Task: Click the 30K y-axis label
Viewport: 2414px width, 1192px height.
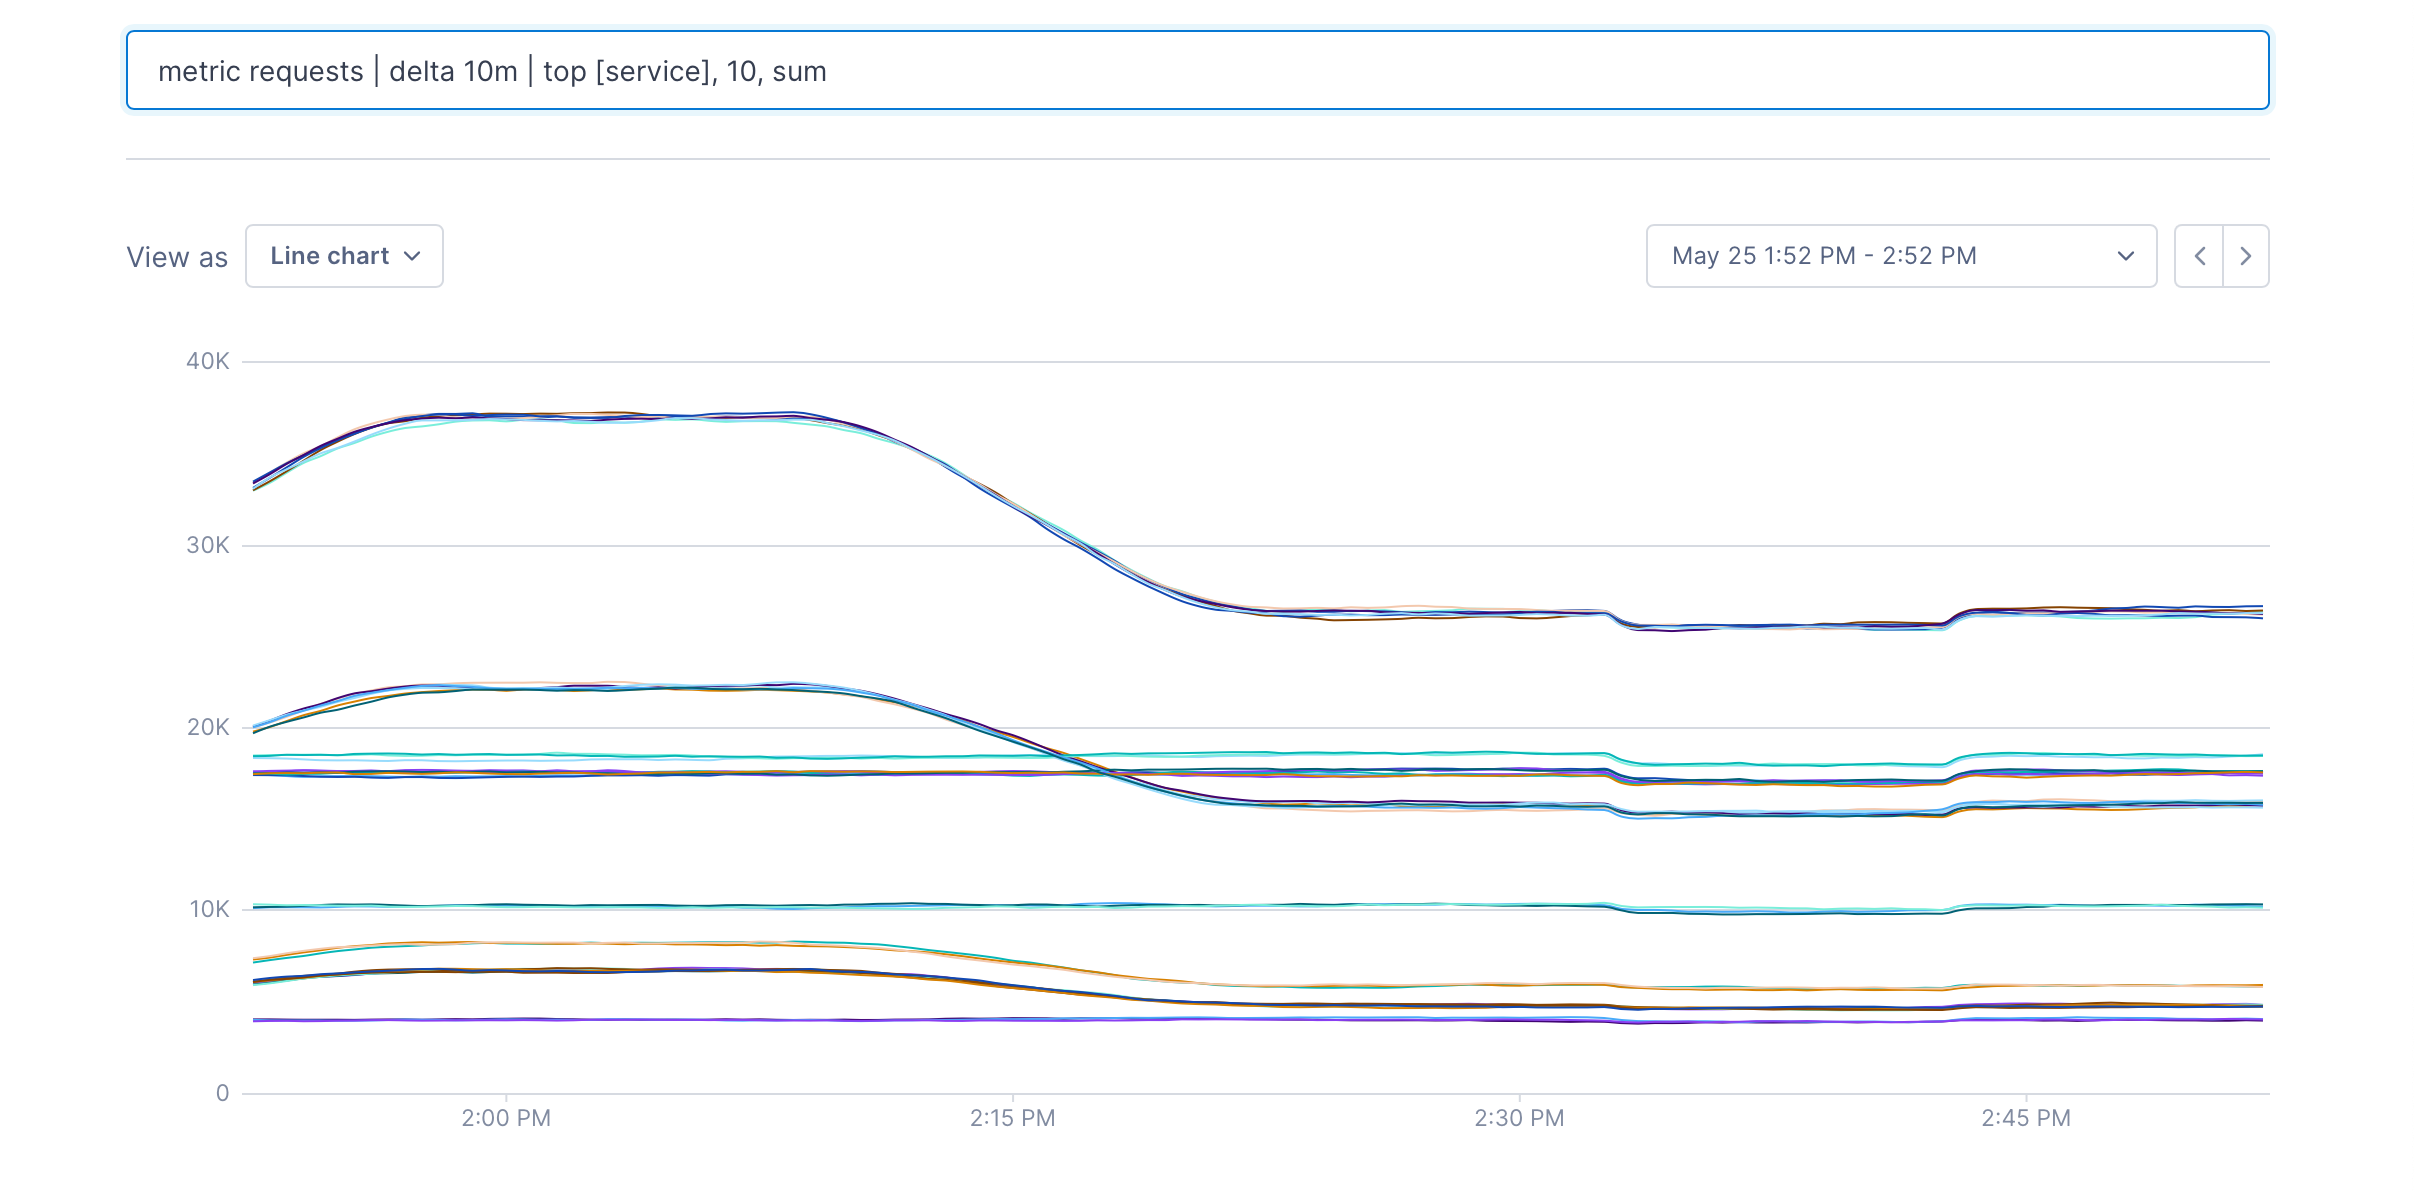Action: (x=207, y=545)
